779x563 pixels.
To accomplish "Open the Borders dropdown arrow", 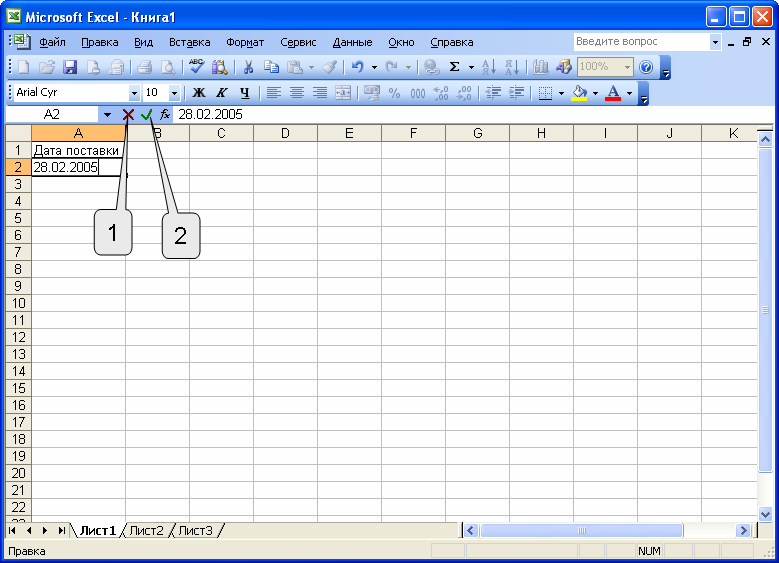I will point(561,93).
